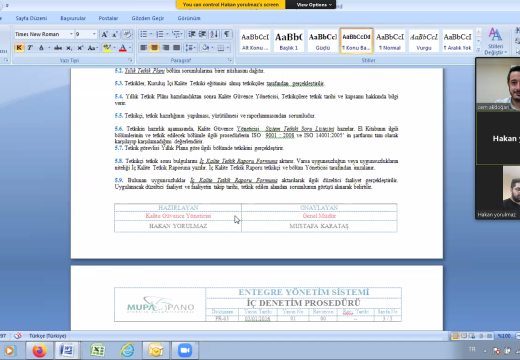520x360 pixels.
Task: Select Konu Başlığı style
Action: (x=356, y=41)
